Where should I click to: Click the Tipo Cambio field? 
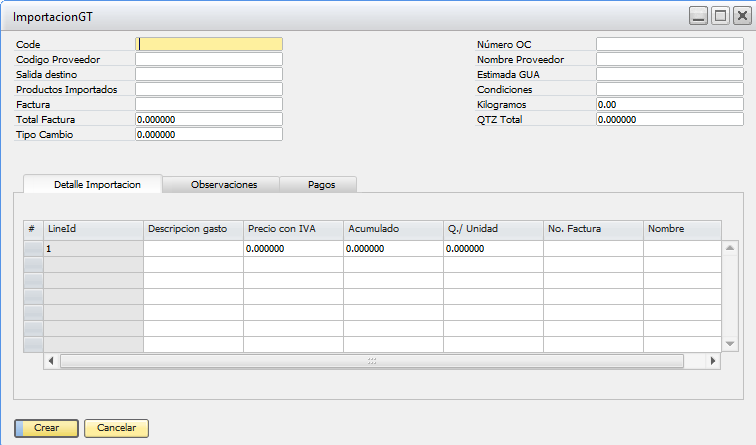coord(209,135)
